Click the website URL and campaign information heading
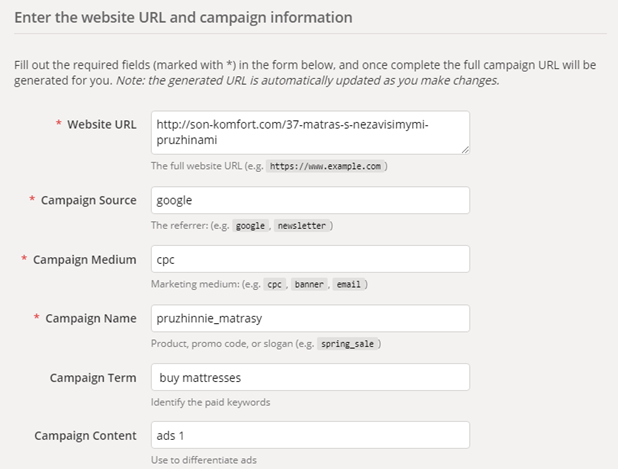 (183, 17)
